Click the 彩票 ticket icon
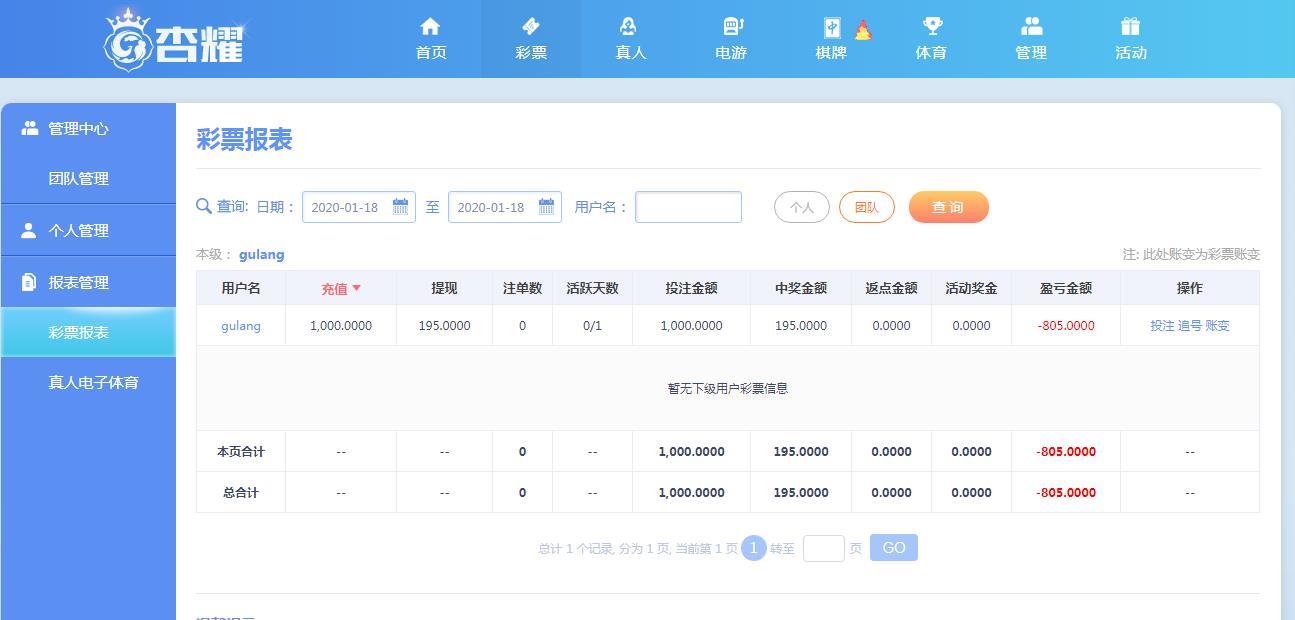 point(531,26)
